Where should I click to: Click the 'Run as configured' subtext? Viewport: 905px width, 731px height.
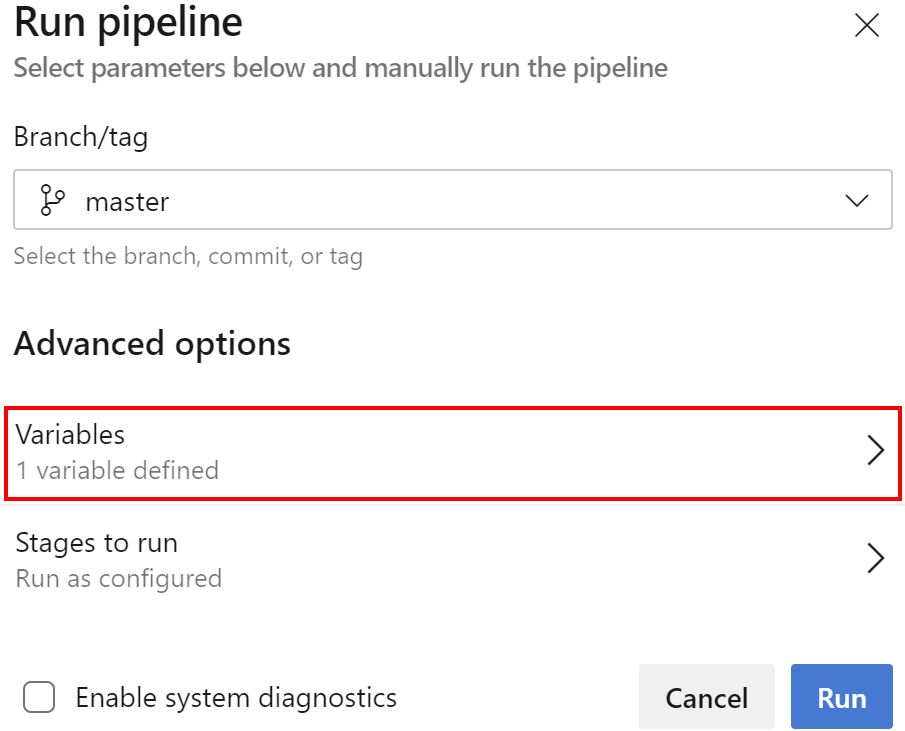pyautogui.click(x=118, y=578)
